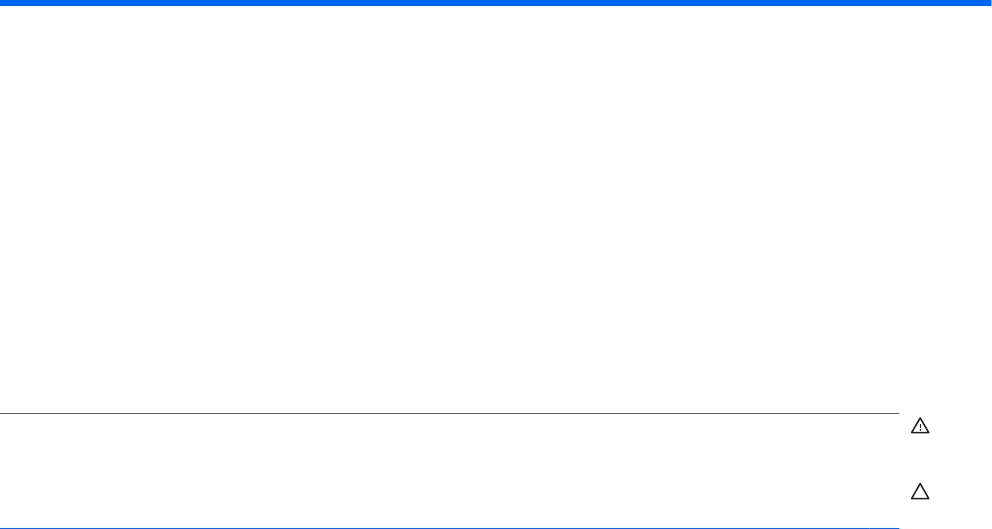Click the blank white page area
The height and width of the screenshot is (529, 992).
(496, 209)
